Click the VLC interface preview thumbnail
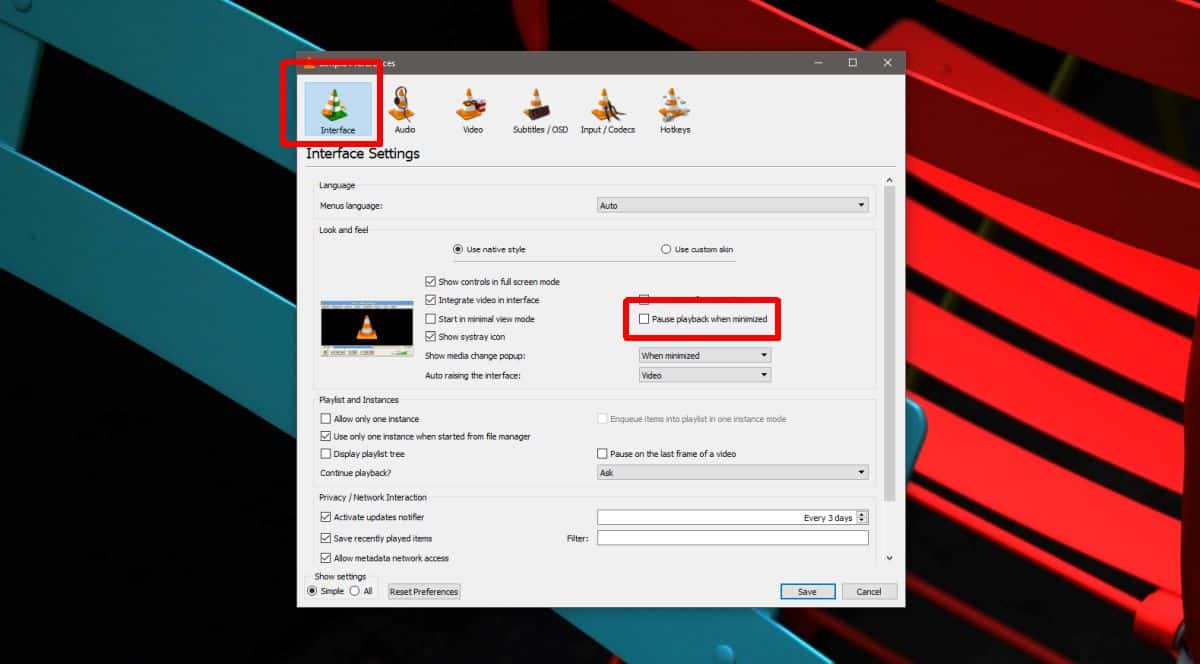The image size is (1200, 664). pyautogui.click(x=367, y=328)
